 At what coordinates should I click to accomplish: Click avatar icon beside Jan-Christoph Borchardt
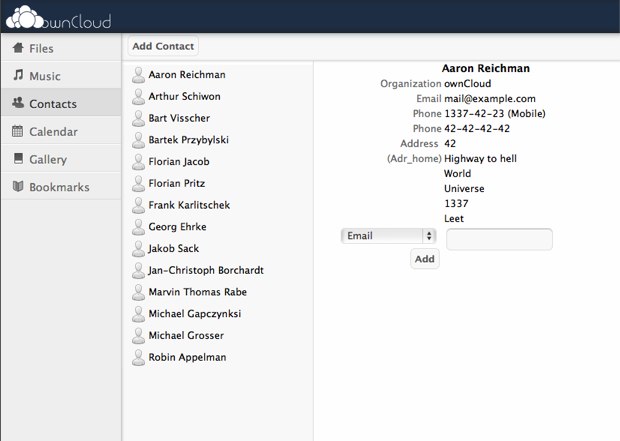[x=138, y=271]
